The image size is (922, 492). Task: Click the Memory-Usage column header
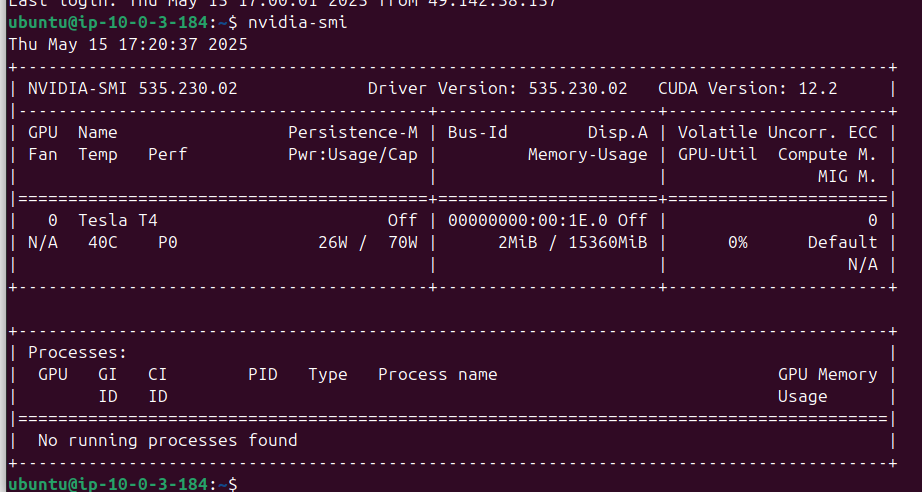(x=588, y=154)
